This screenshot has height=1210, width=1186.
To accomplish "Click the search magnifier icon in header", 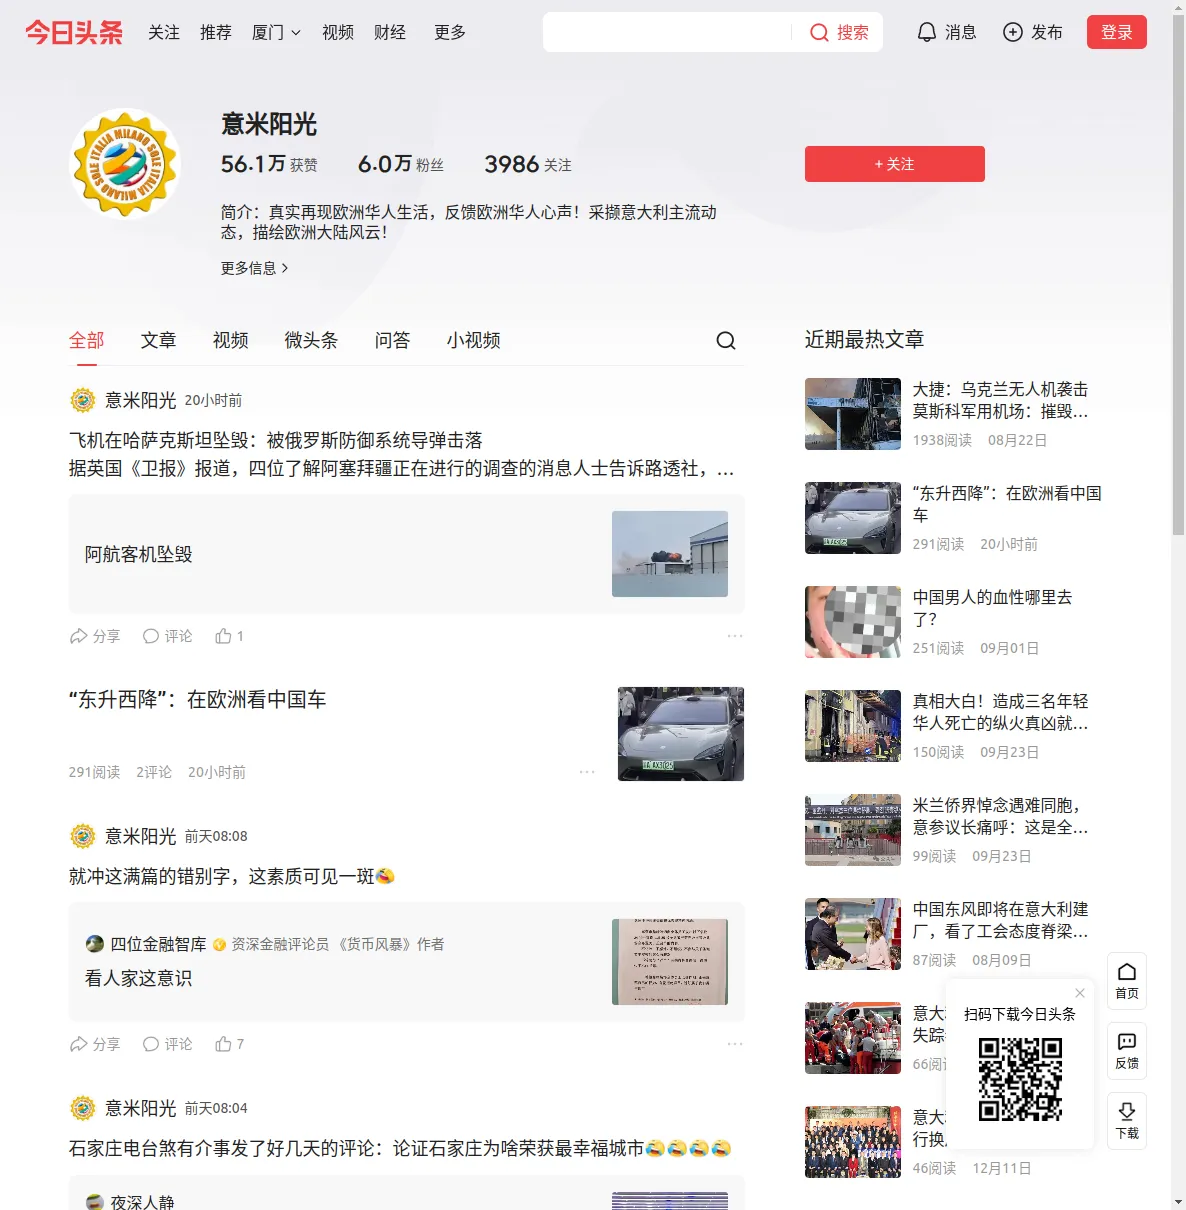I will point(819,33).
